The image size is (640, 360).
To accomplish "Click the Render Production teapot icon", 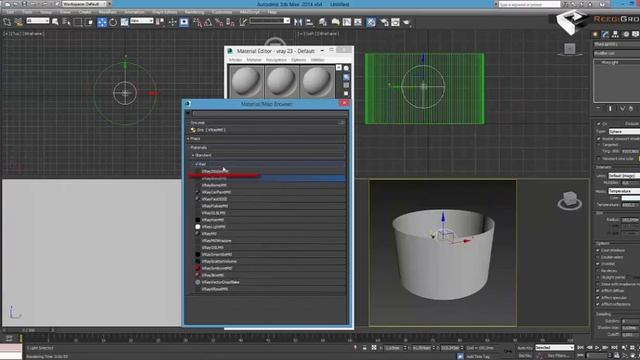I will pos(407,22).
